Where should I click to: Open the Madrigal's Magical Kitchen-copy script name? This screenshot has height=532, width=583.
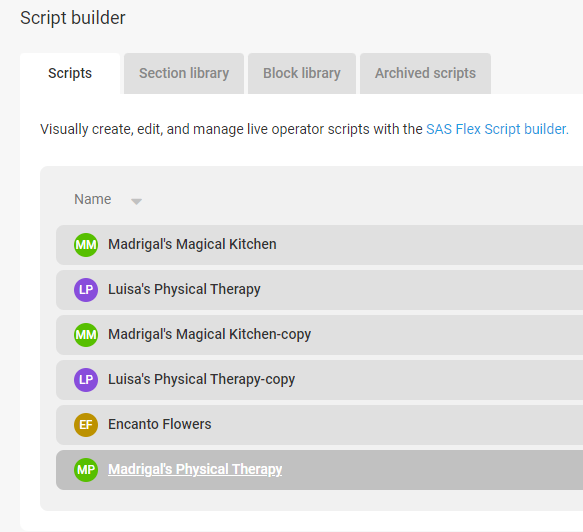click(209, 334)
